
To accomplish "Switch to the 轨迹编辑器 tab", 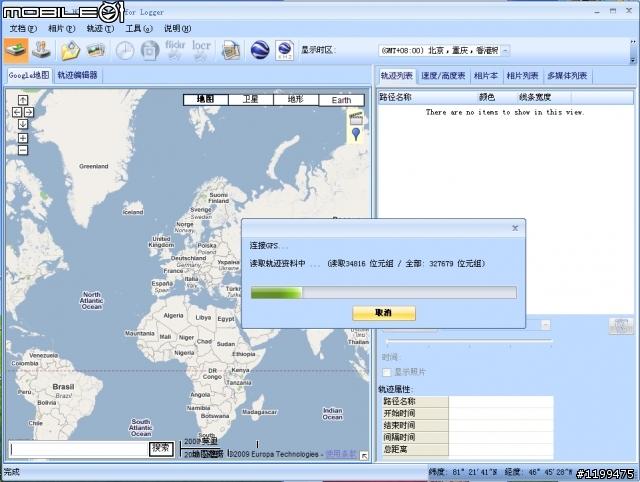I will pyautogui.click(x=77, y=76).
